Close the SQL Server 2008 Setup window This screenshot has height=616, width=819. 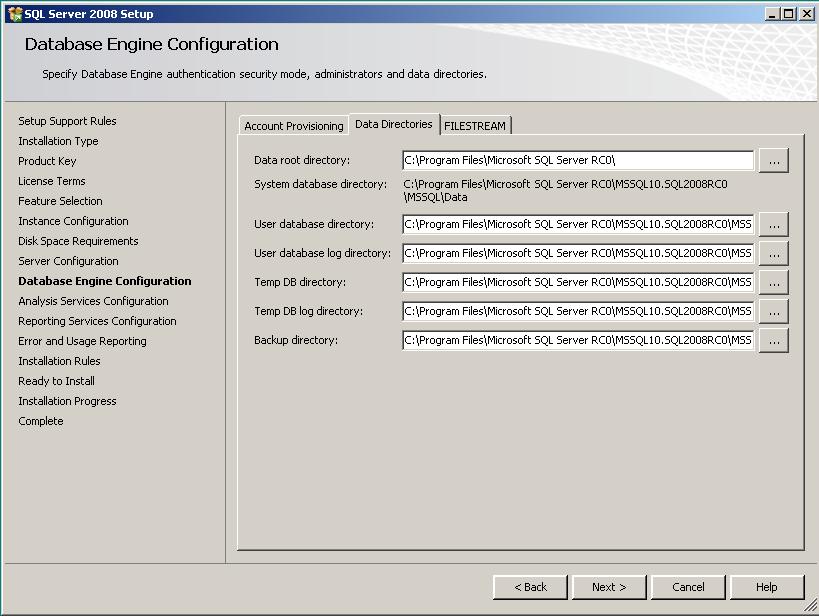807,14
